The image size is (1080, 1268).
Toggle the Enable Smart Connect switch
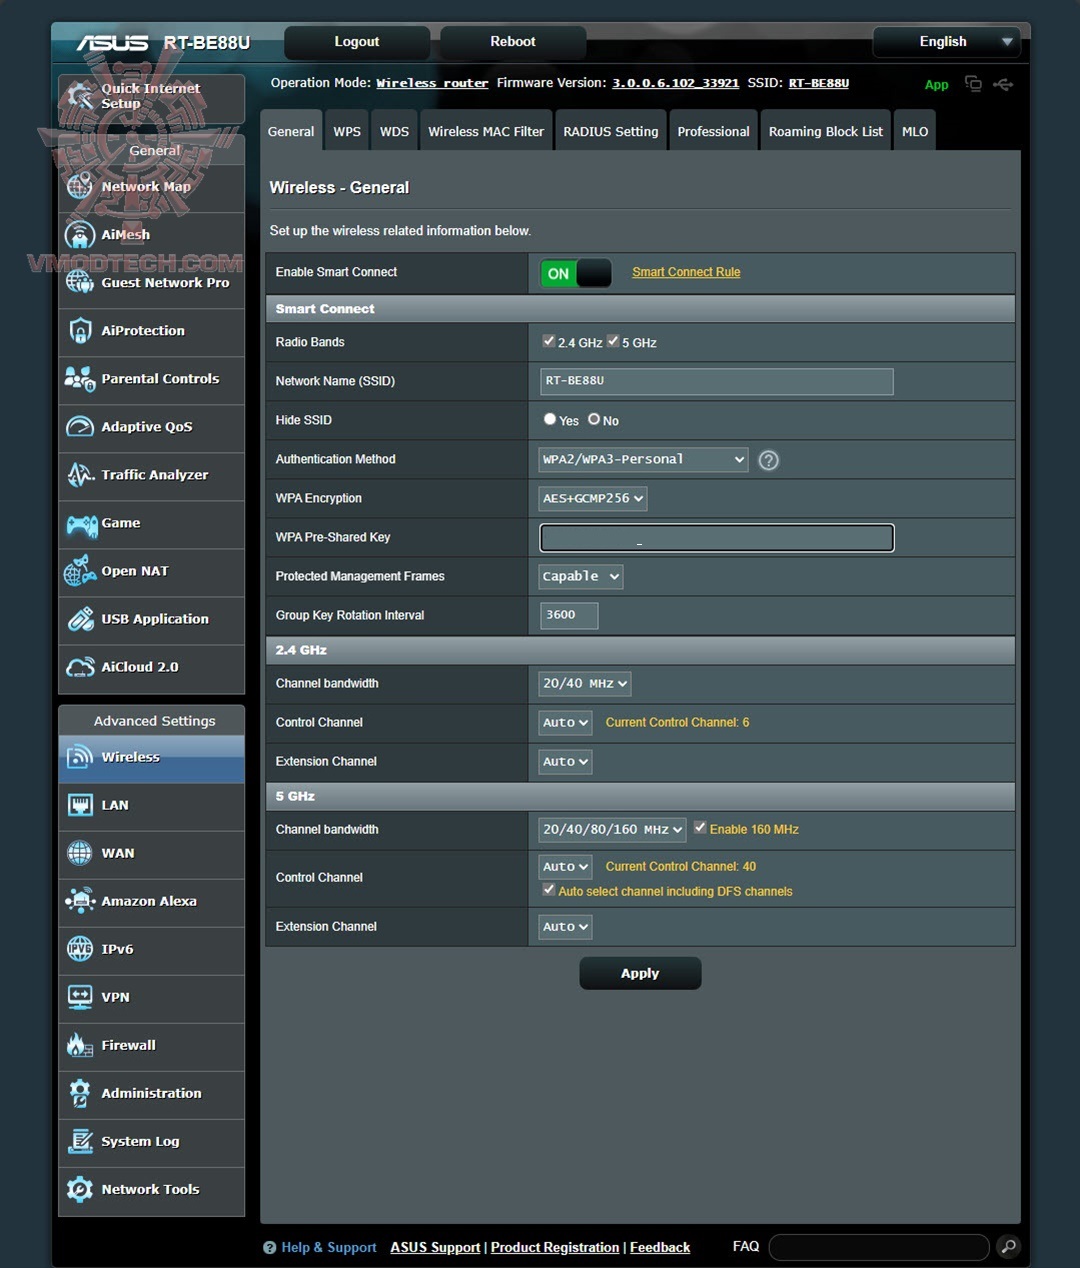(x=575, y=273)
